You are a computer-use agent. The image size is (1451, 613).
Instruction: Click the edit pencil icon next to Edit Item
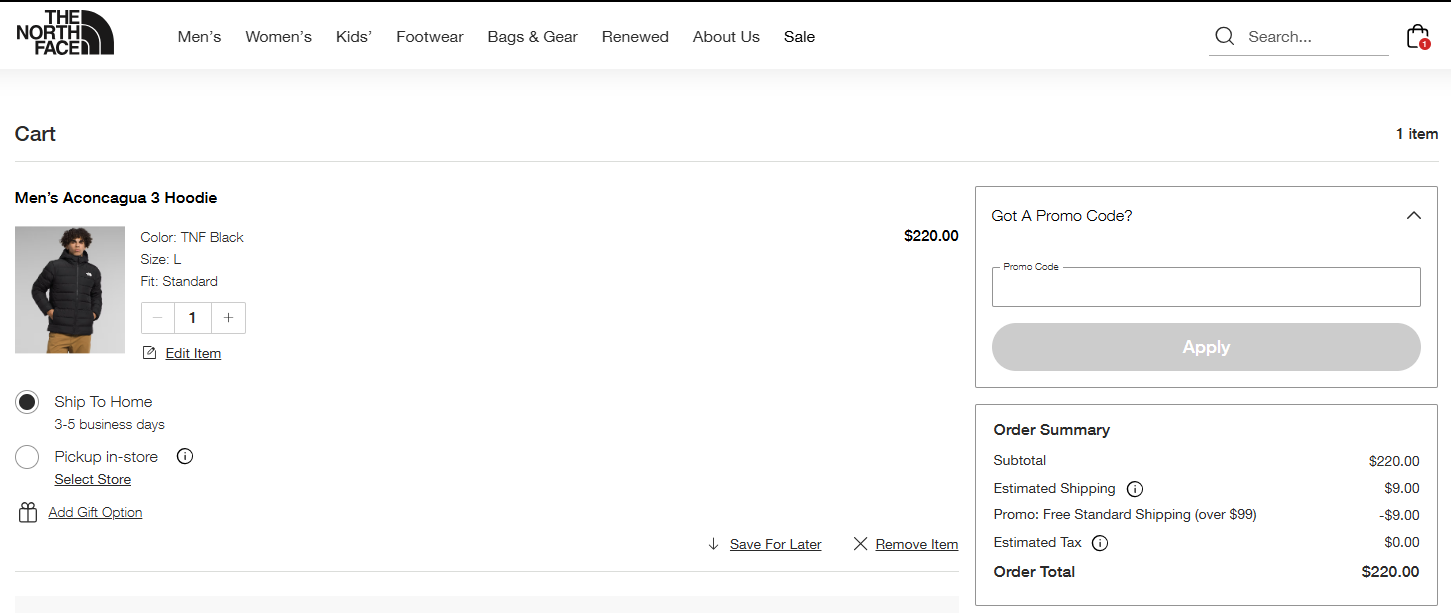(x=149, y=352)
